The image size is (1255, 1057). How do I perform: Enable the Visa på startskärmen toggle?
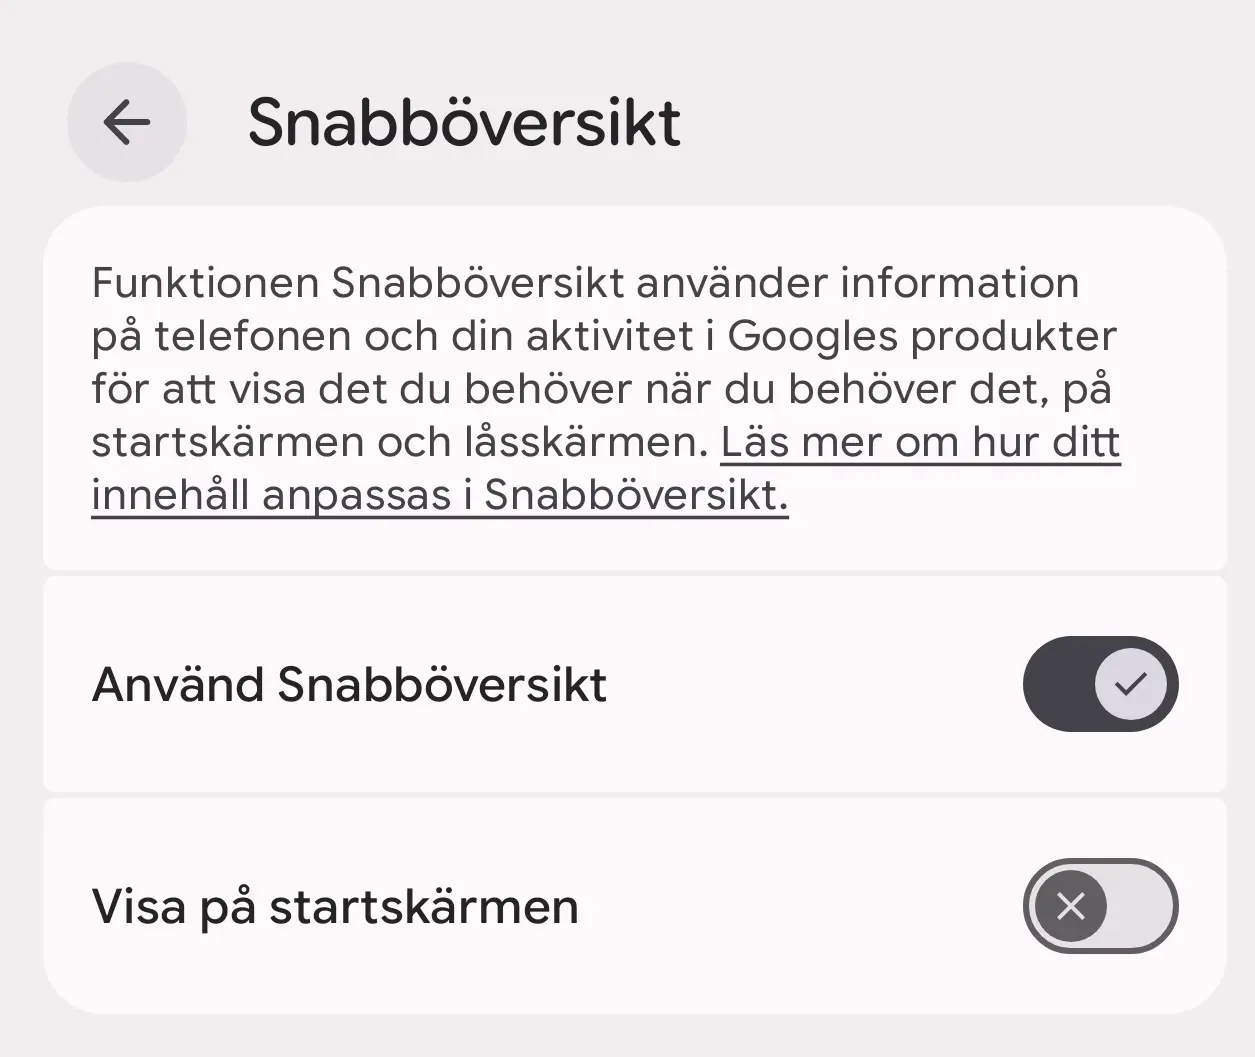coord(1100,906)
